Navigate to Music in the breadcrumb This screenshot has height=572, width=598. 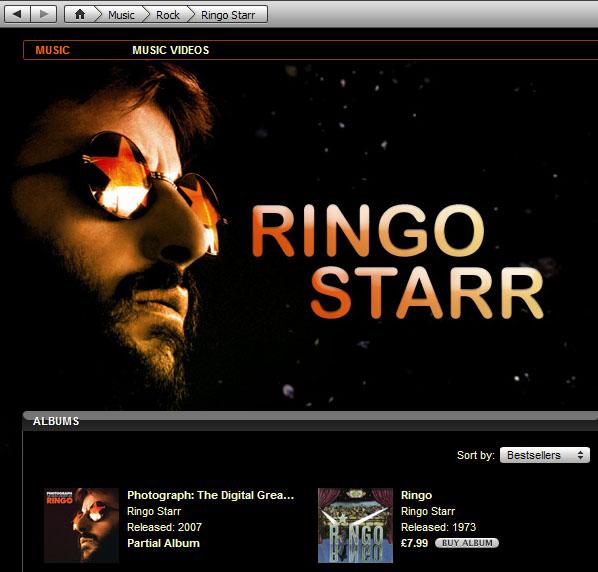pyautogui.click(x=121, y=15)
